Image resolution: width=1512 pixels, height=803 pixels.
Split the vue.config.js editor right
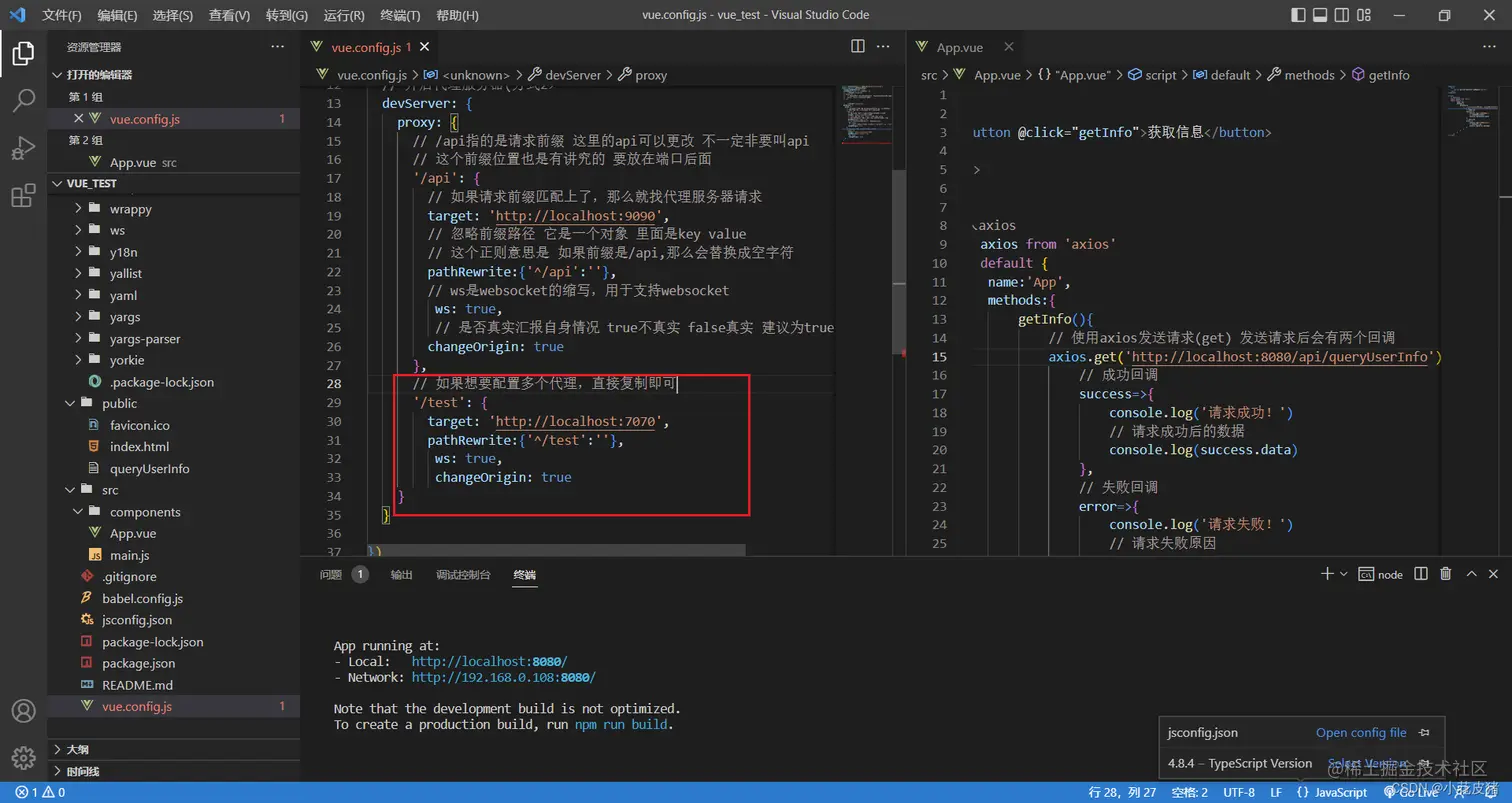tap(858, 46)
